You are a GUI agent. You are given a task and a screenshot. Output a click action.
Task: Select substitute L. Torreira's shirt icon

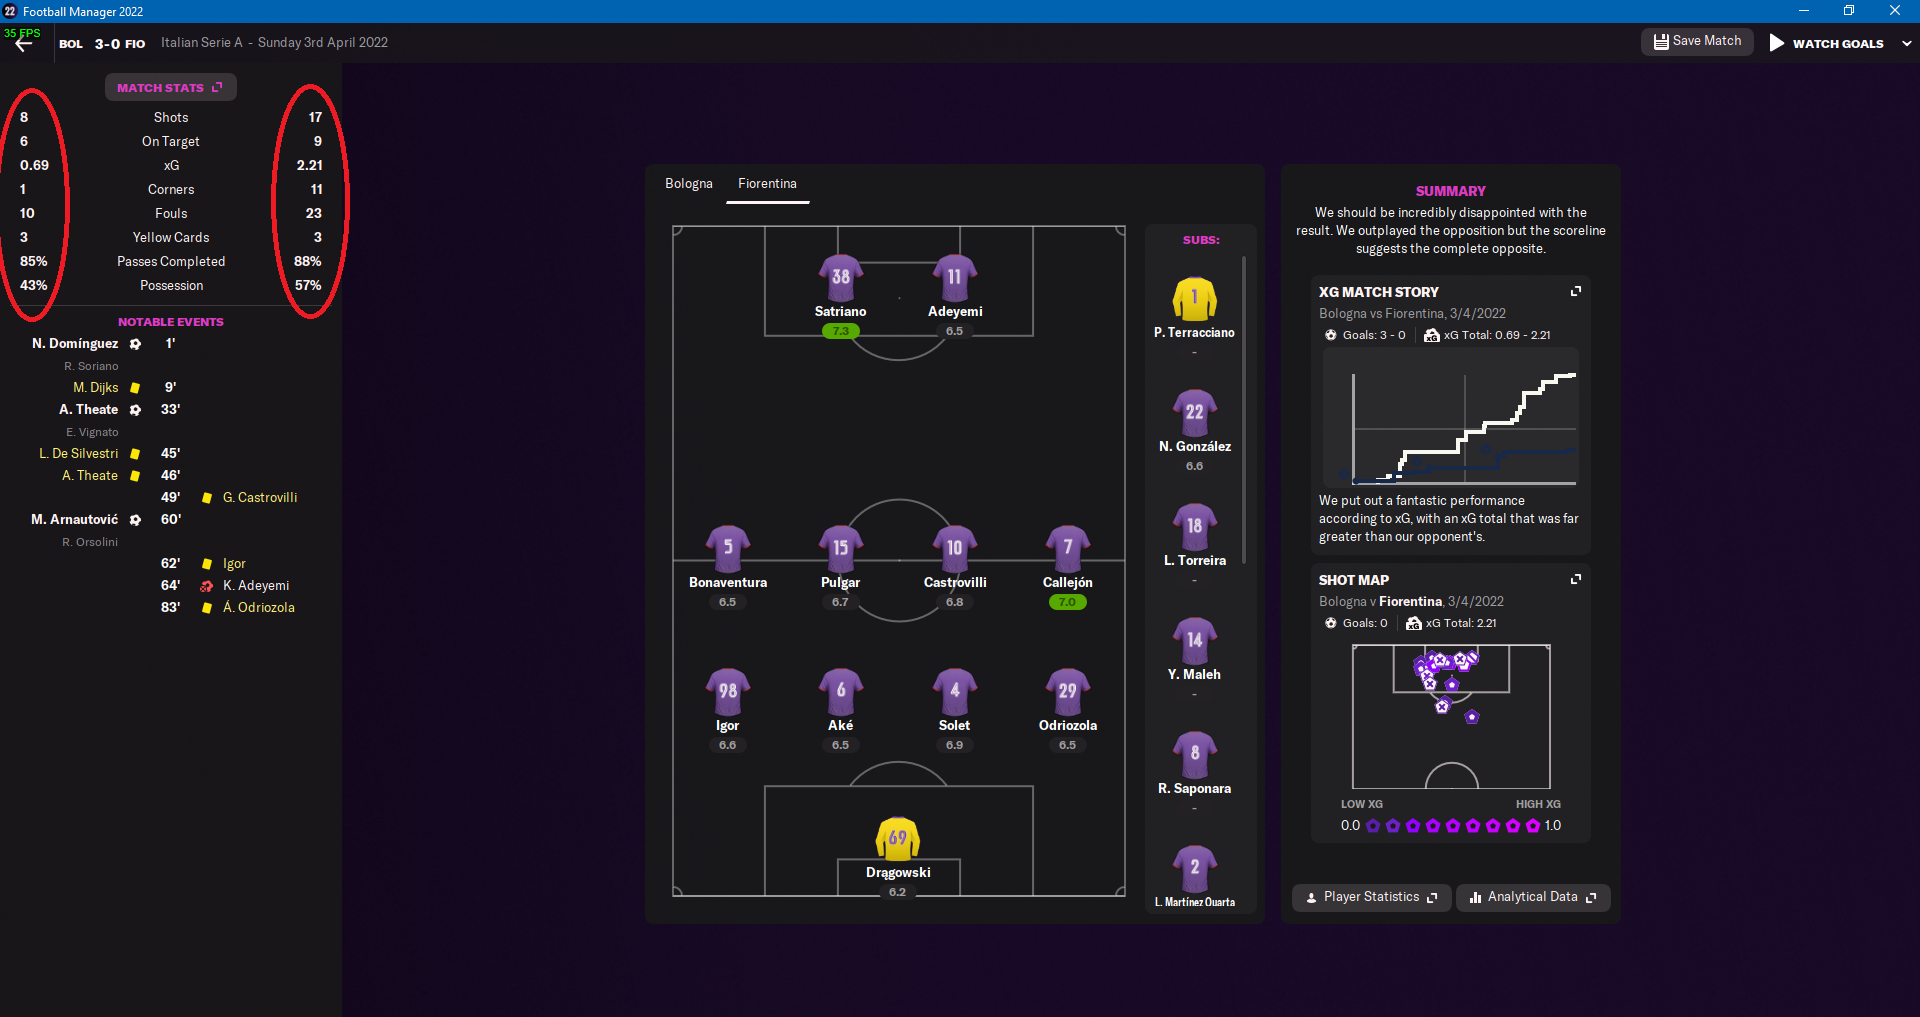[x=1195, y=526]
